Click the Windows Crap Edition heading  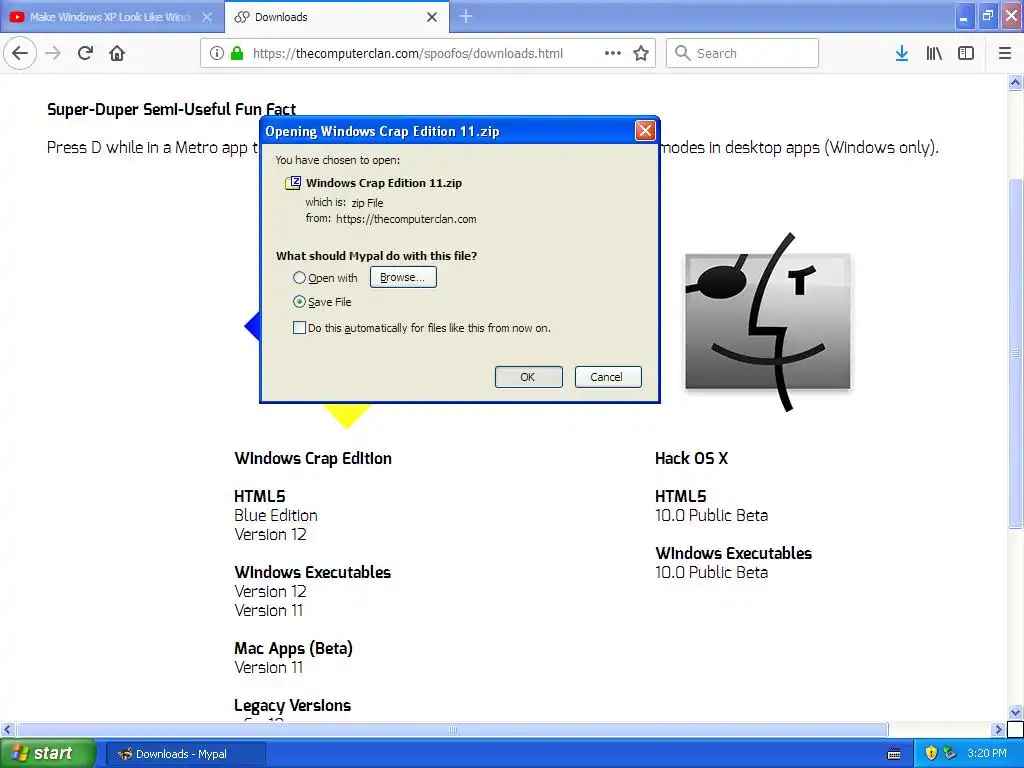click(x=313, y=458)
